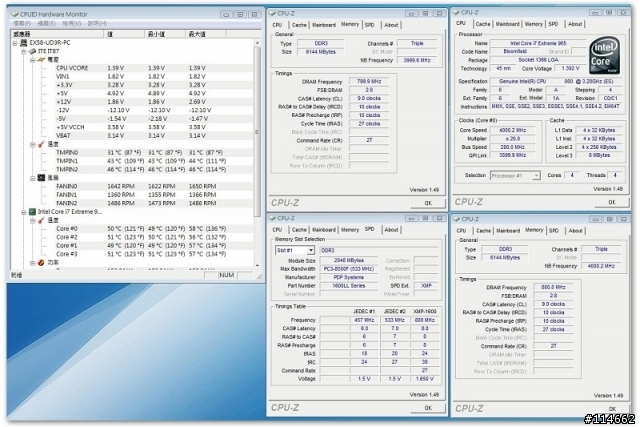Click the scroll-down arrow in Hardware Monitor

pyautogui.click(x=257, y=265)
